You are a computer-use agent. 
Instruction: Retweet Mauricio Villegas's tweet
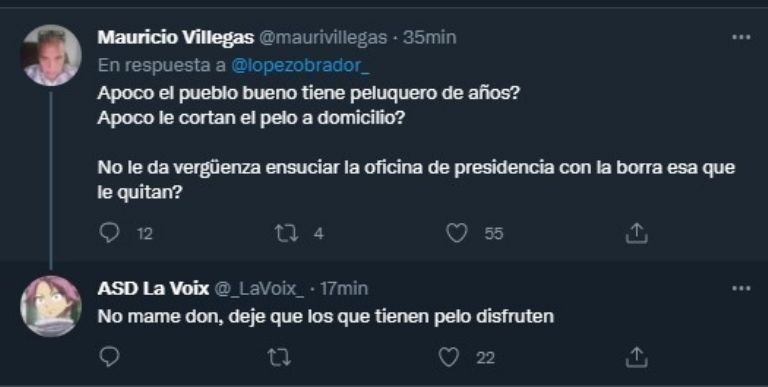click(286, 234)
